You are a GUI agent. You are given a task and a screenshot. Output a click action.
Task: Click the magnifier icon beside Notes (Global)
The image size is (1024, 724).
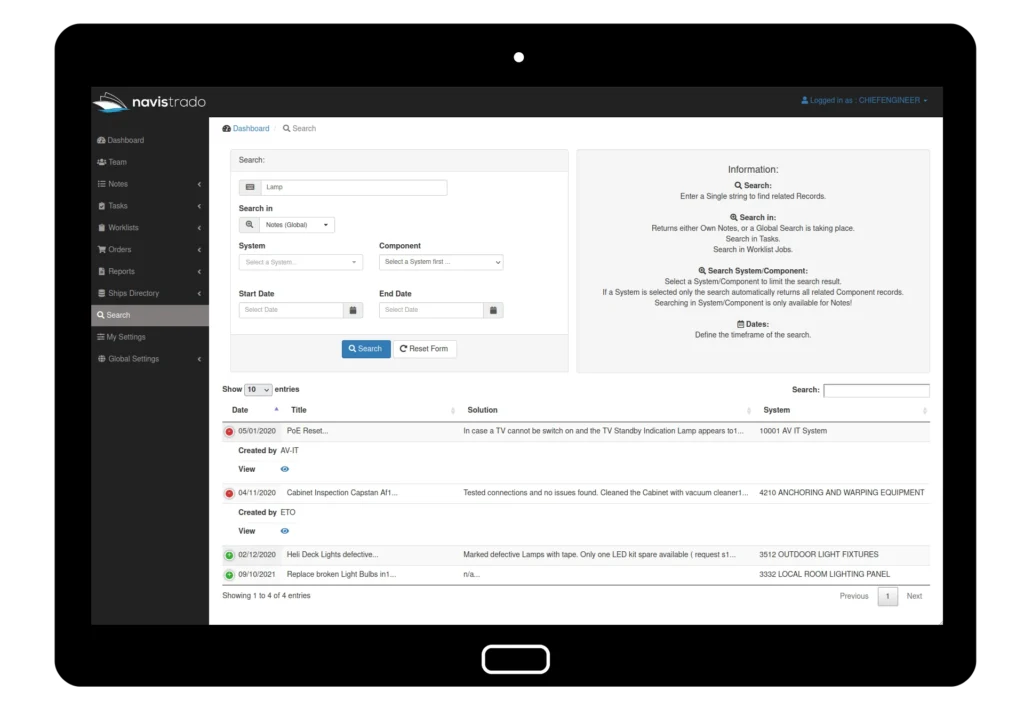point(249,225)
